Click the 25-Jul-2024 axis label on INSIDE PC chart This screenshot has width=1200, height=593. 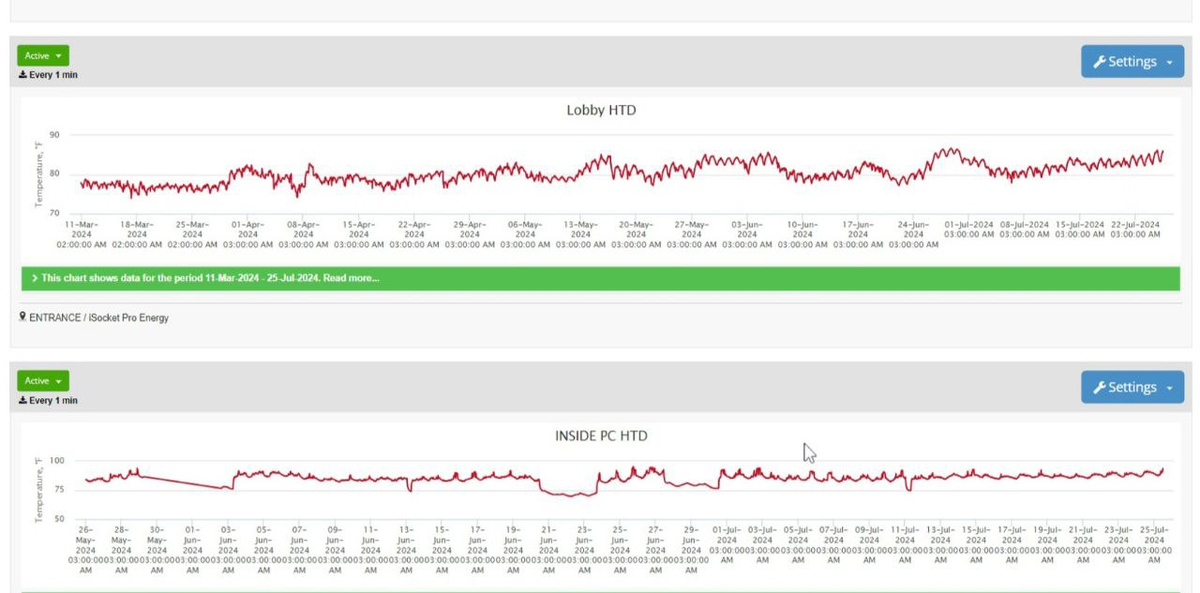tap(1155, 545)
